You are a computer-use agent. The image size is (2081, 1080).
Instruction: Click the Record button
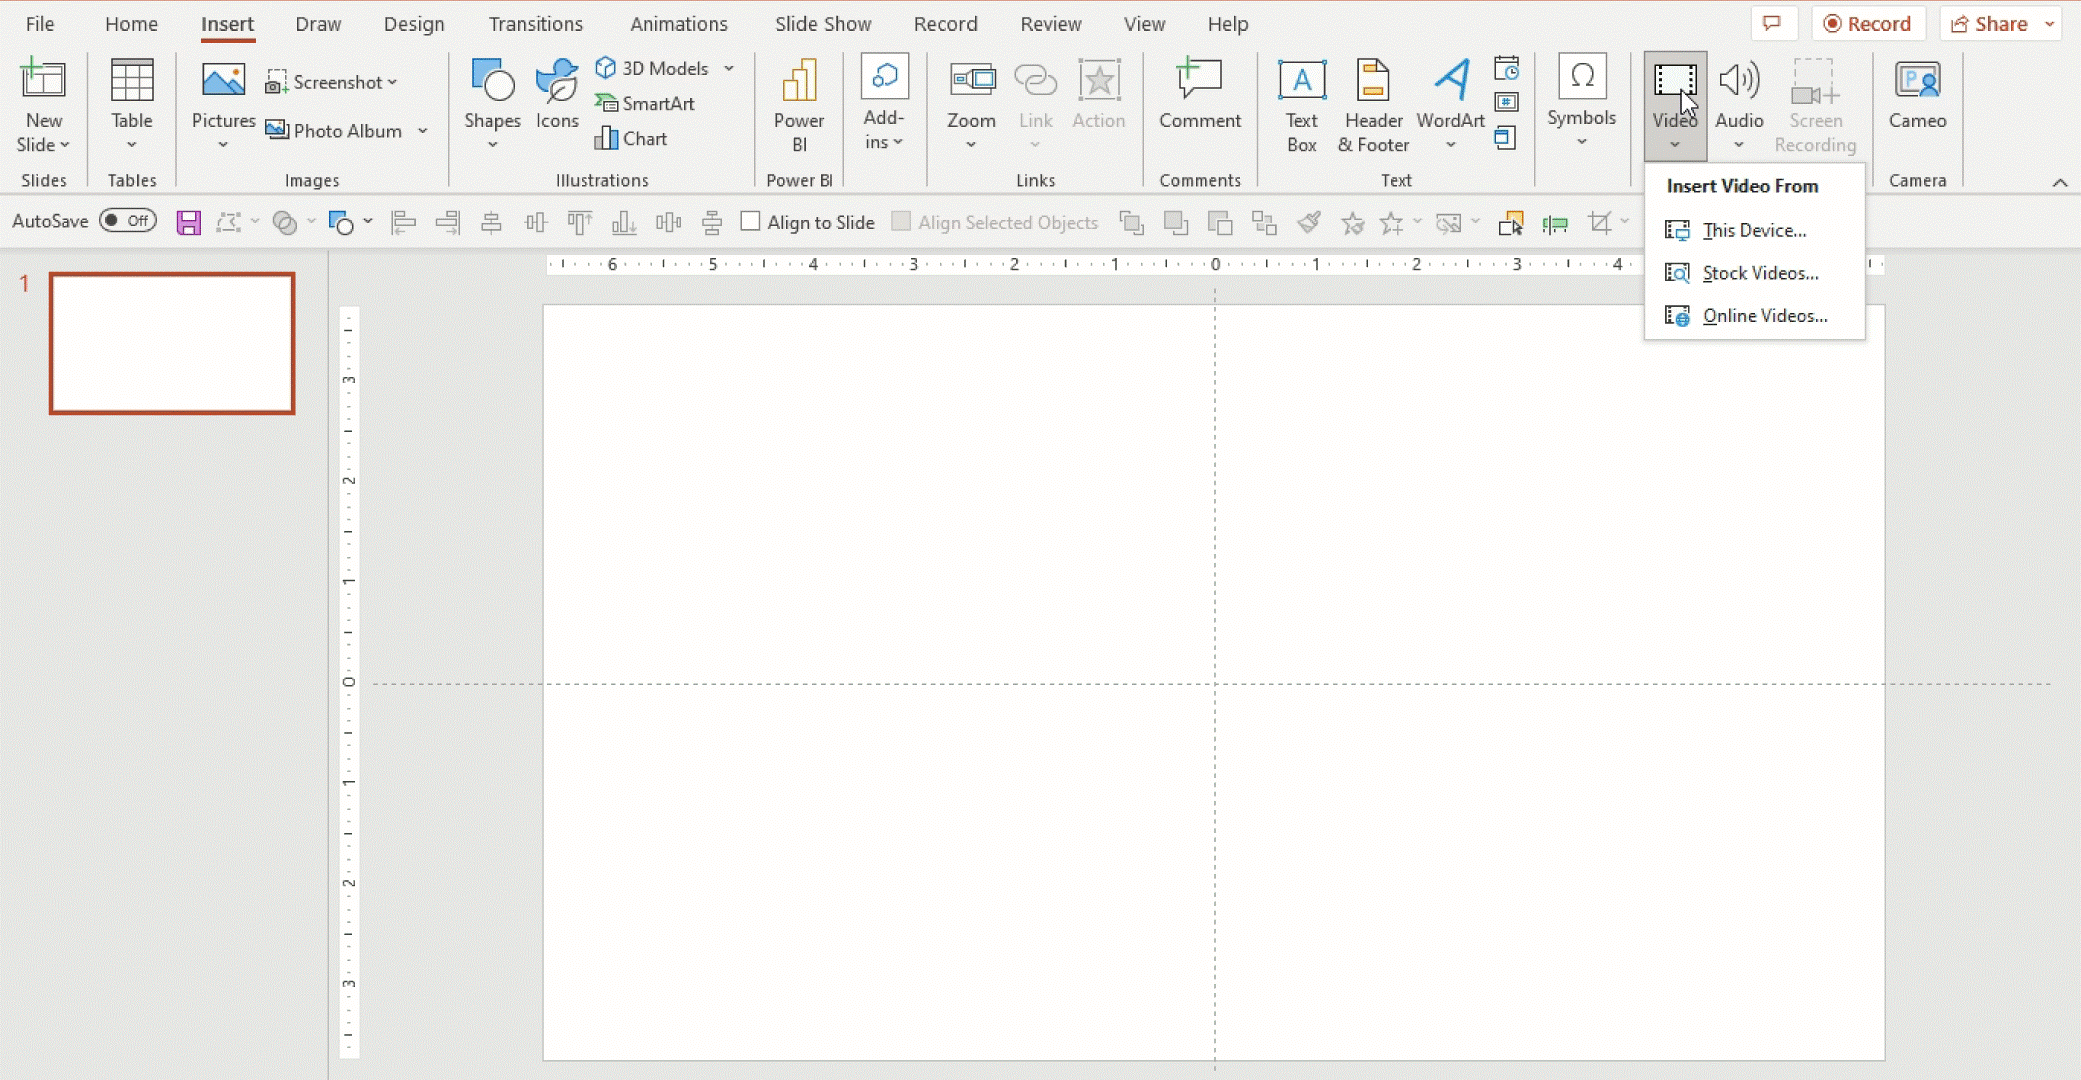coord(1868,22)
